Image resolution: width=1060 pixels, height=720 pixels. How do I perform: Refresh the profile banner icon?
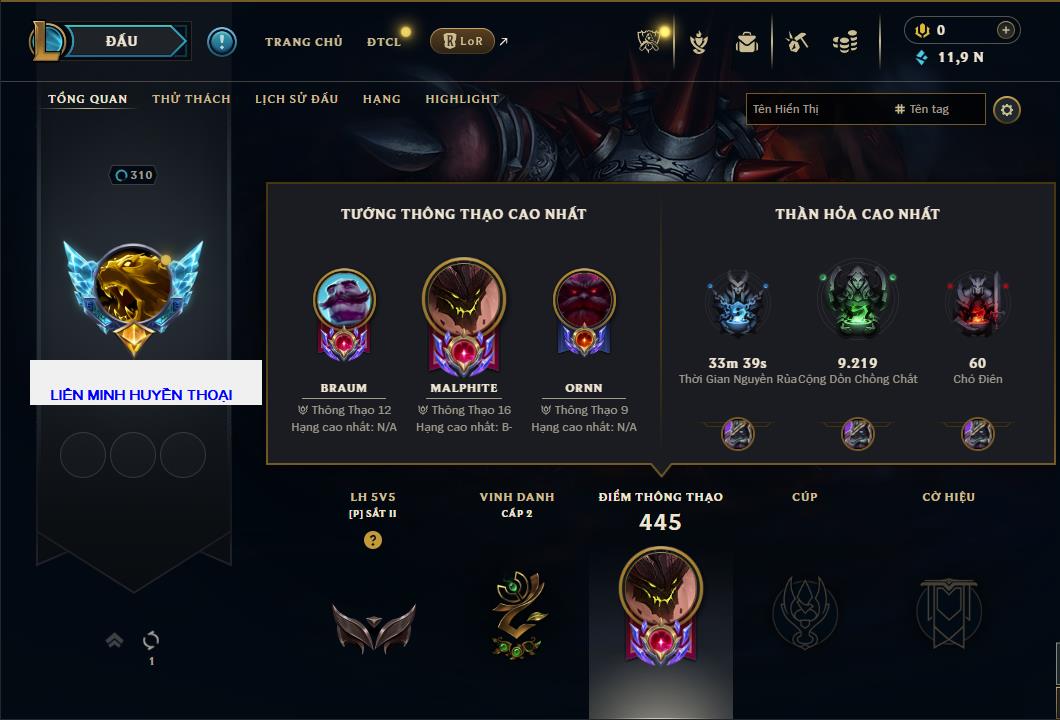[151, 640]
